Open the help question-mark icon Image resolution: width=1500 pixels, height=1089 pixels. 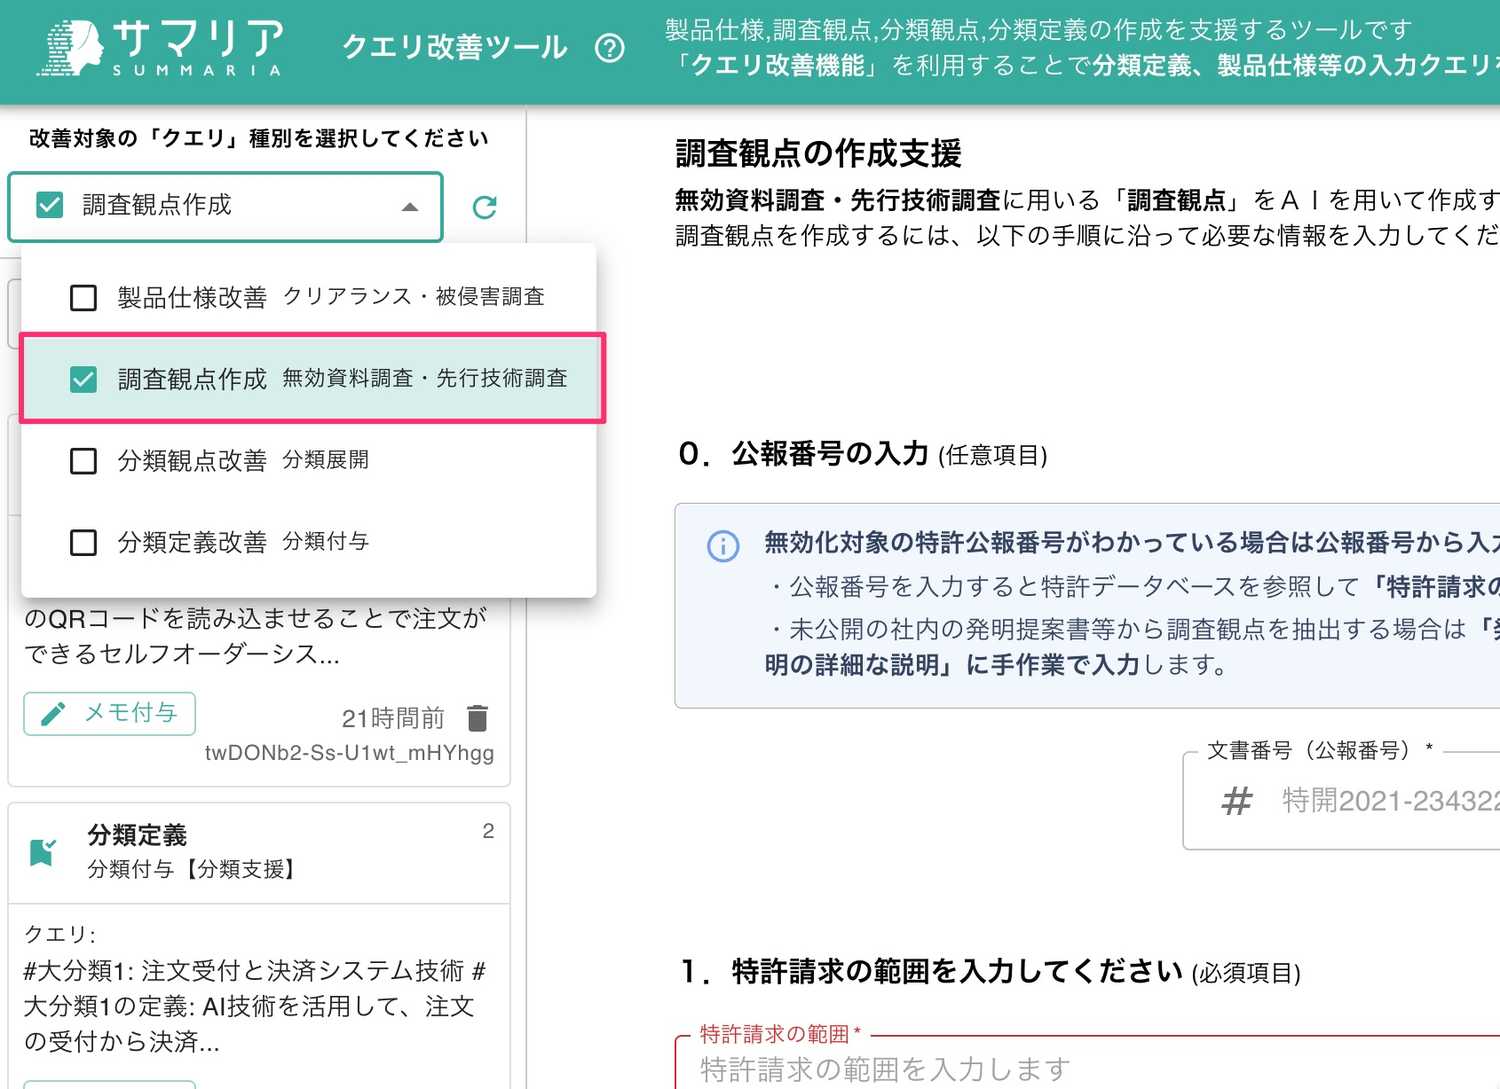pyautogui.click(x=609, y=48)
